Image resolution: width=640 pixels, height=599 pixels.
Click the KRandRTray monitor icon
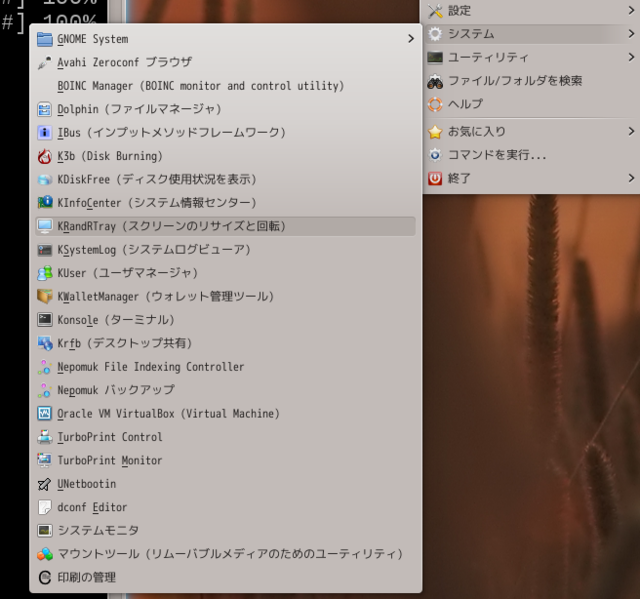pyautogui.click(x=44, y=226)
